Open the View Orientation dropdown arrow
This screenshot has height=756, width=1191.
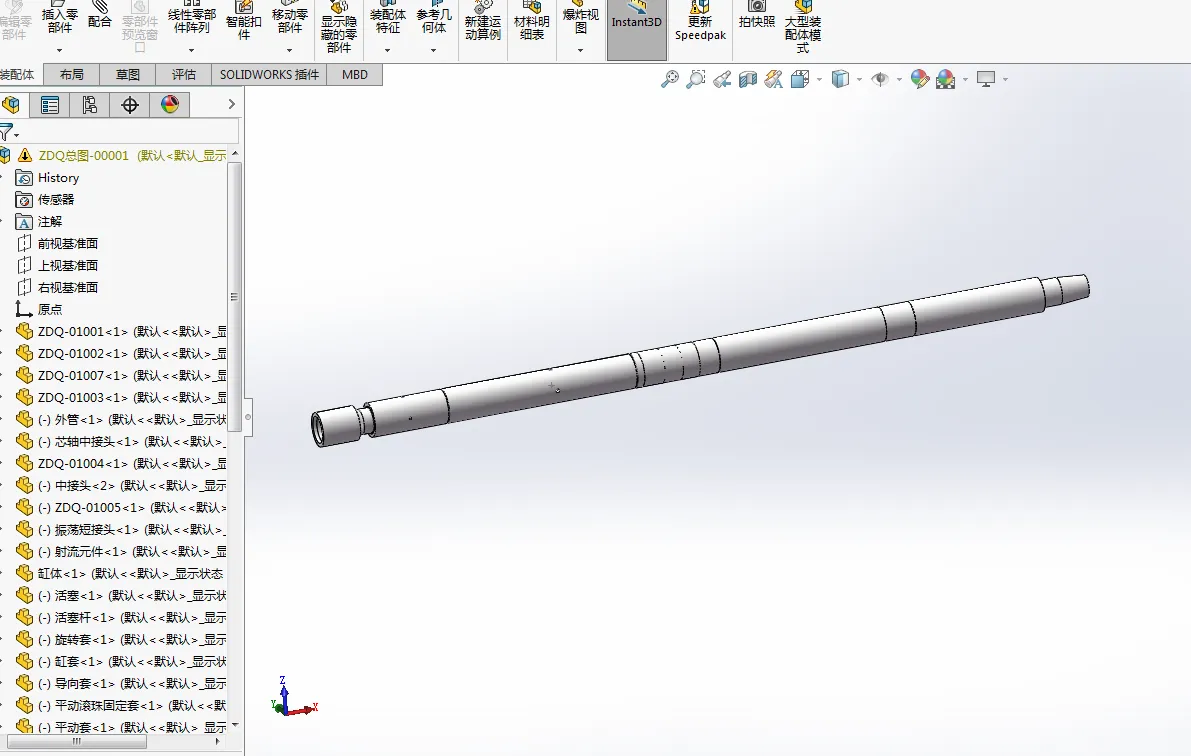tap(819, 79)
